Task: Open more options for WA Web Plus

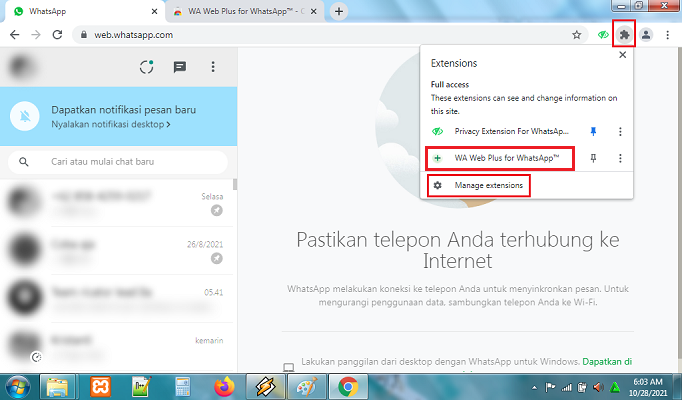Action: [620, 158]
